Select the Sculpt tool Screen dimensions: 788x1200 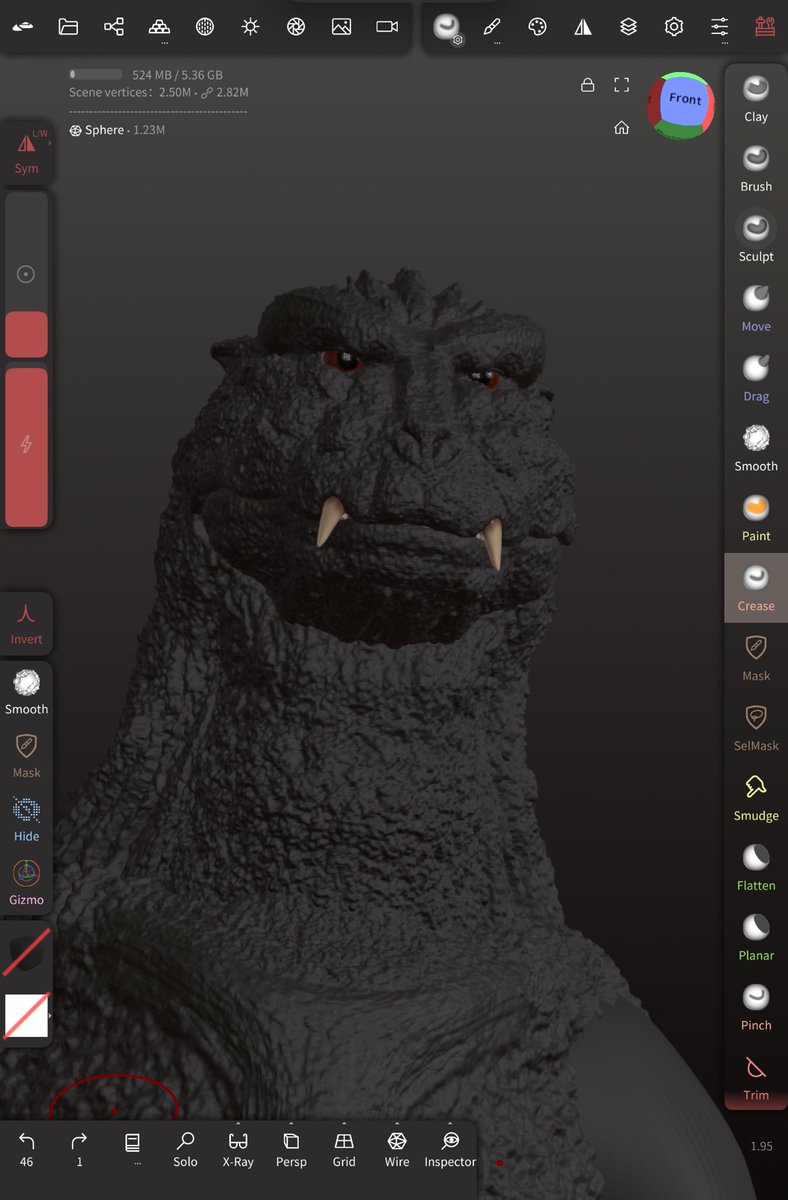756,238
